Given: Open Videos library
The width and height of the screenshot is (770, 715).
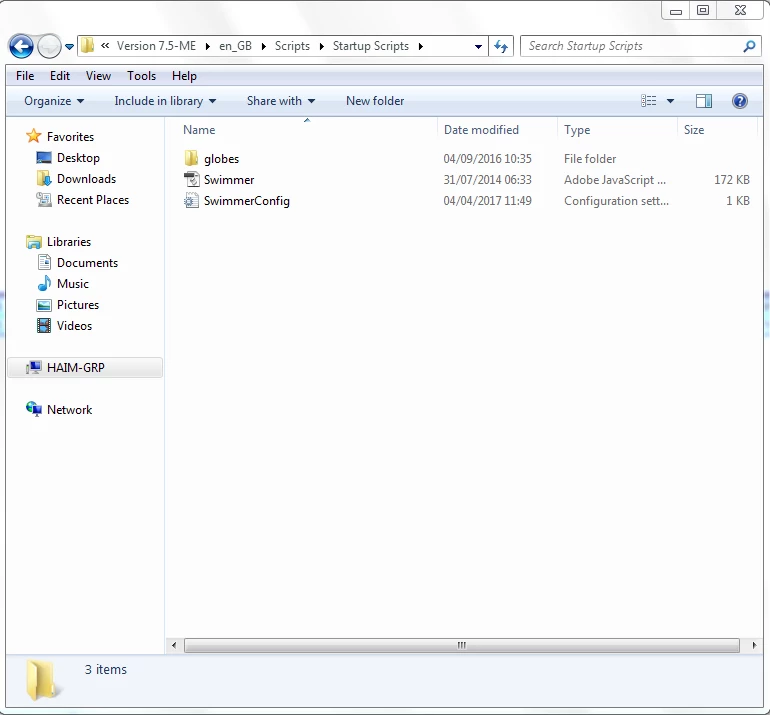Looking at the screenshot, I should [x=74, y=327].
